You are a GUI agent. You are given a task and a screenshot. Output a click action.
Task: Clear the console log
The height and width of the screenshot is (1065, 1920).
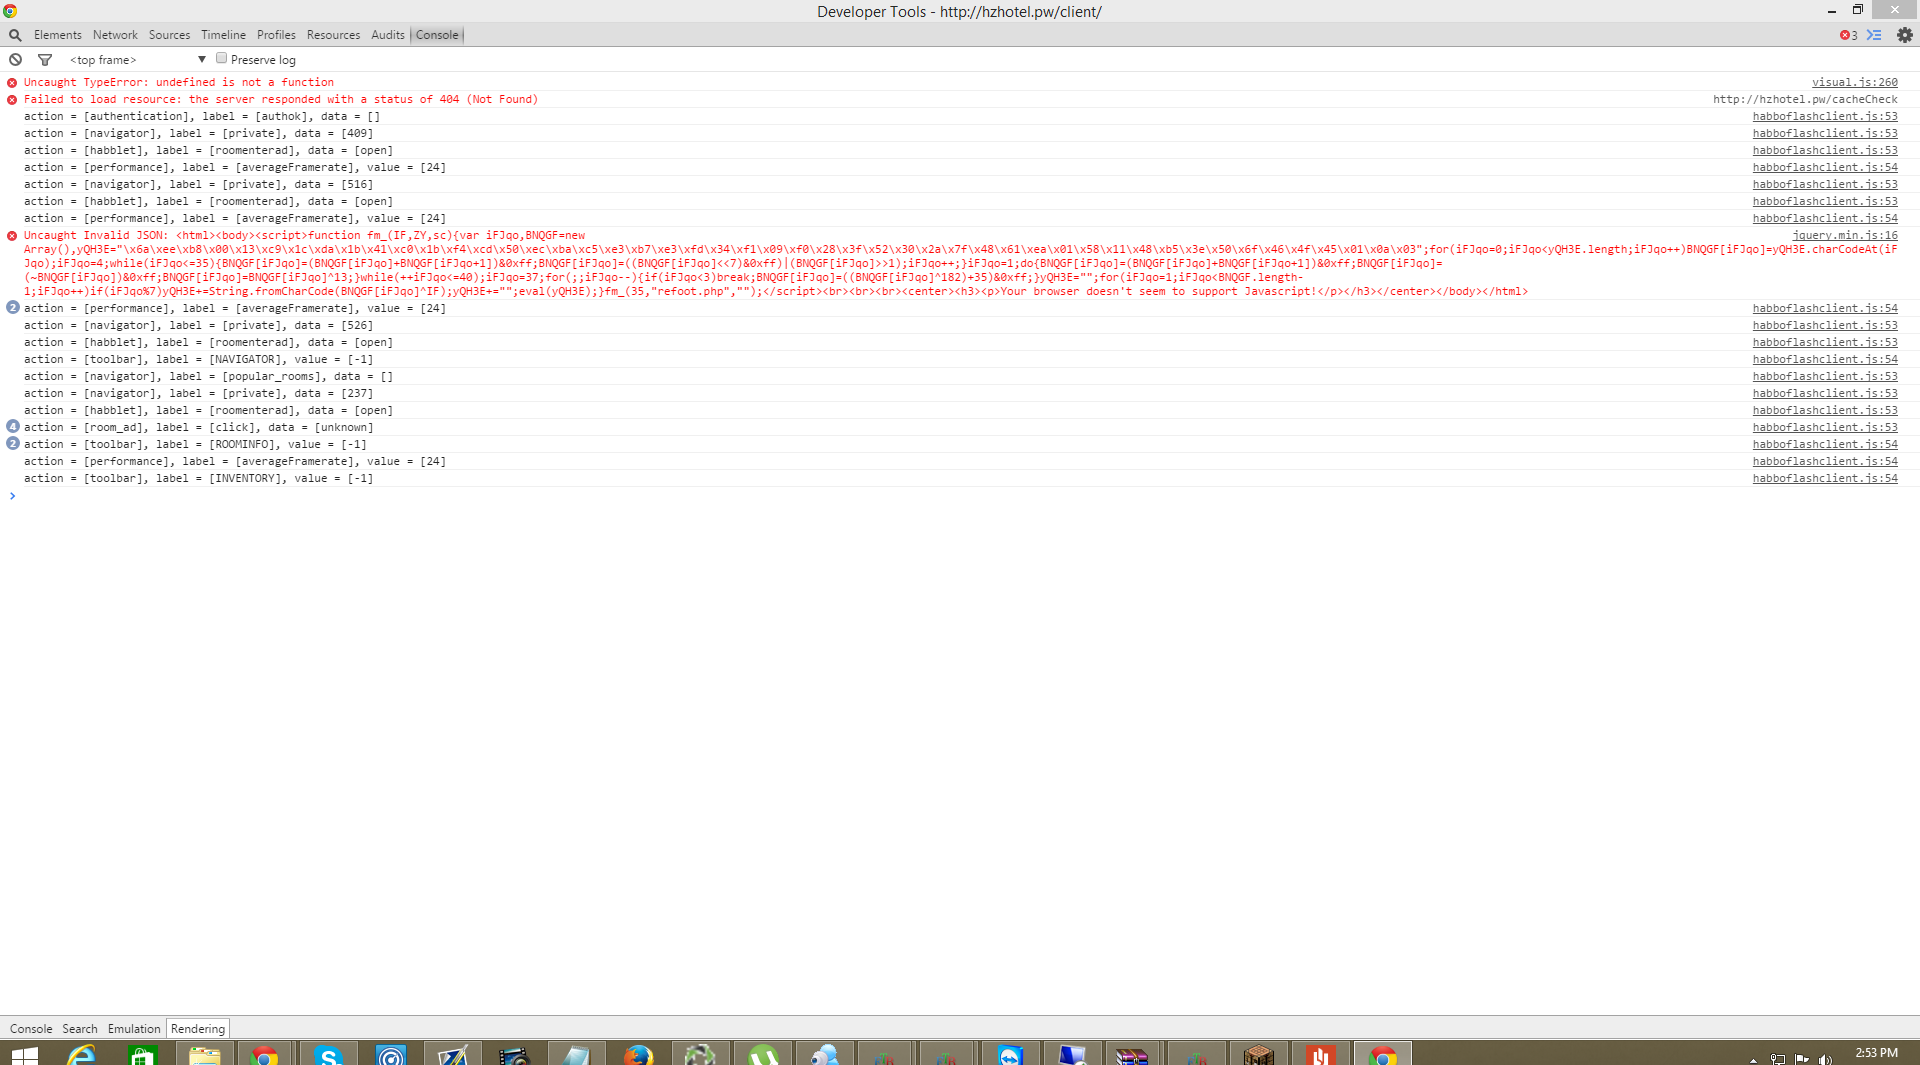[x=15, y=60]
